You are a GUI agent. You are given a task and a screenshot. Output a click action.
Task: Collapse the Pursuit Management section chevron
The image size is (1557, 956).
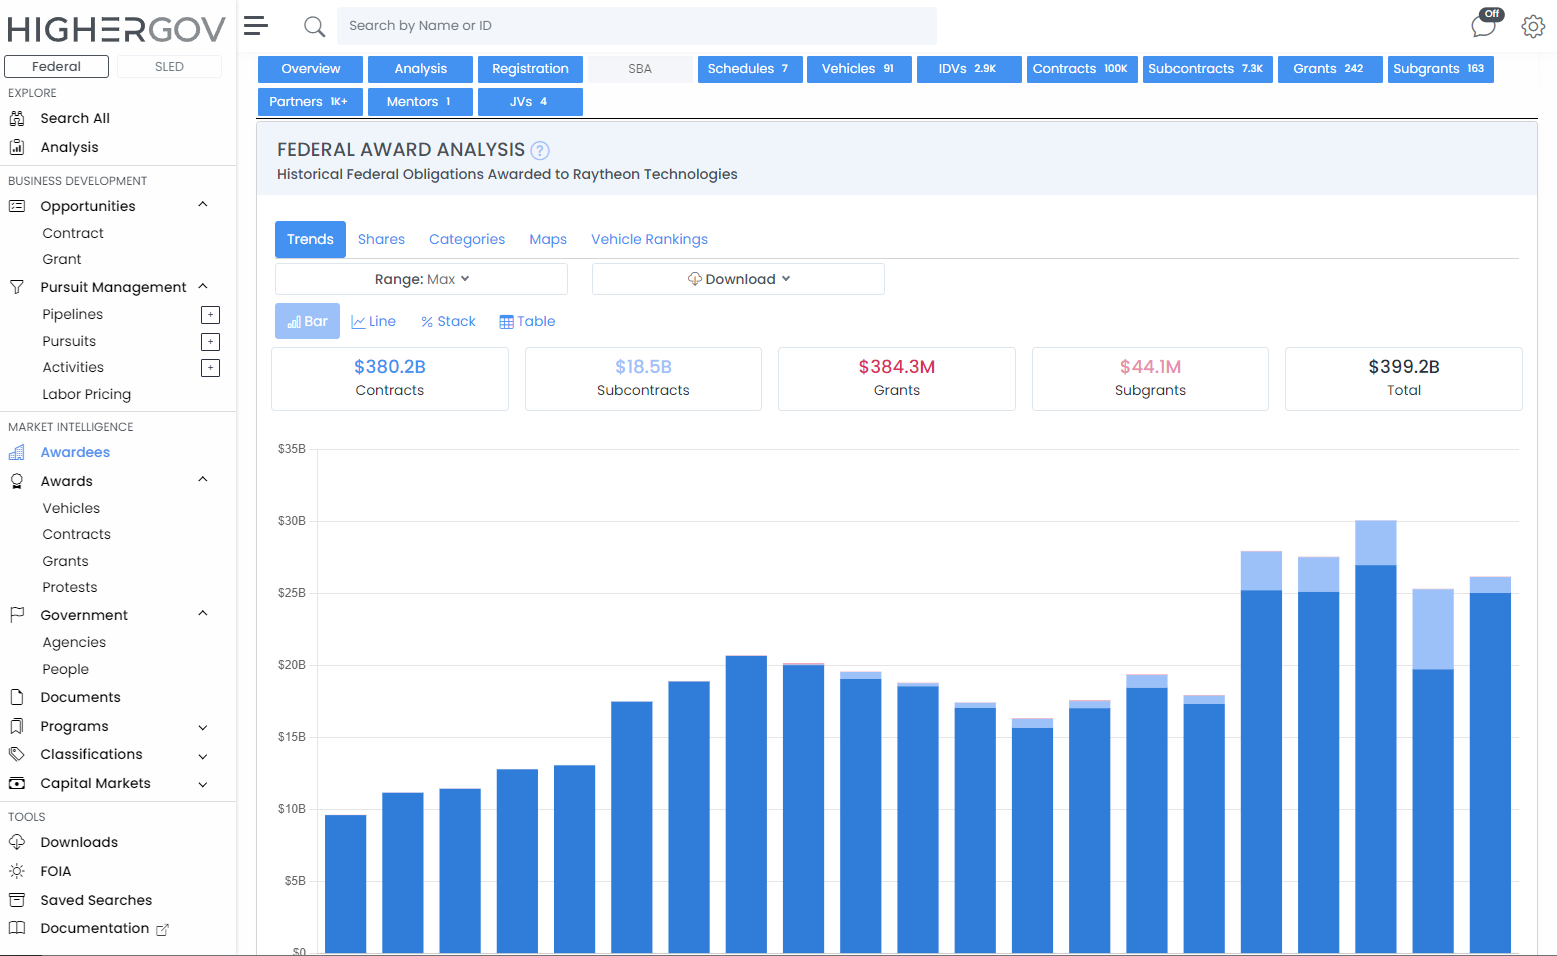coord(203,286)
